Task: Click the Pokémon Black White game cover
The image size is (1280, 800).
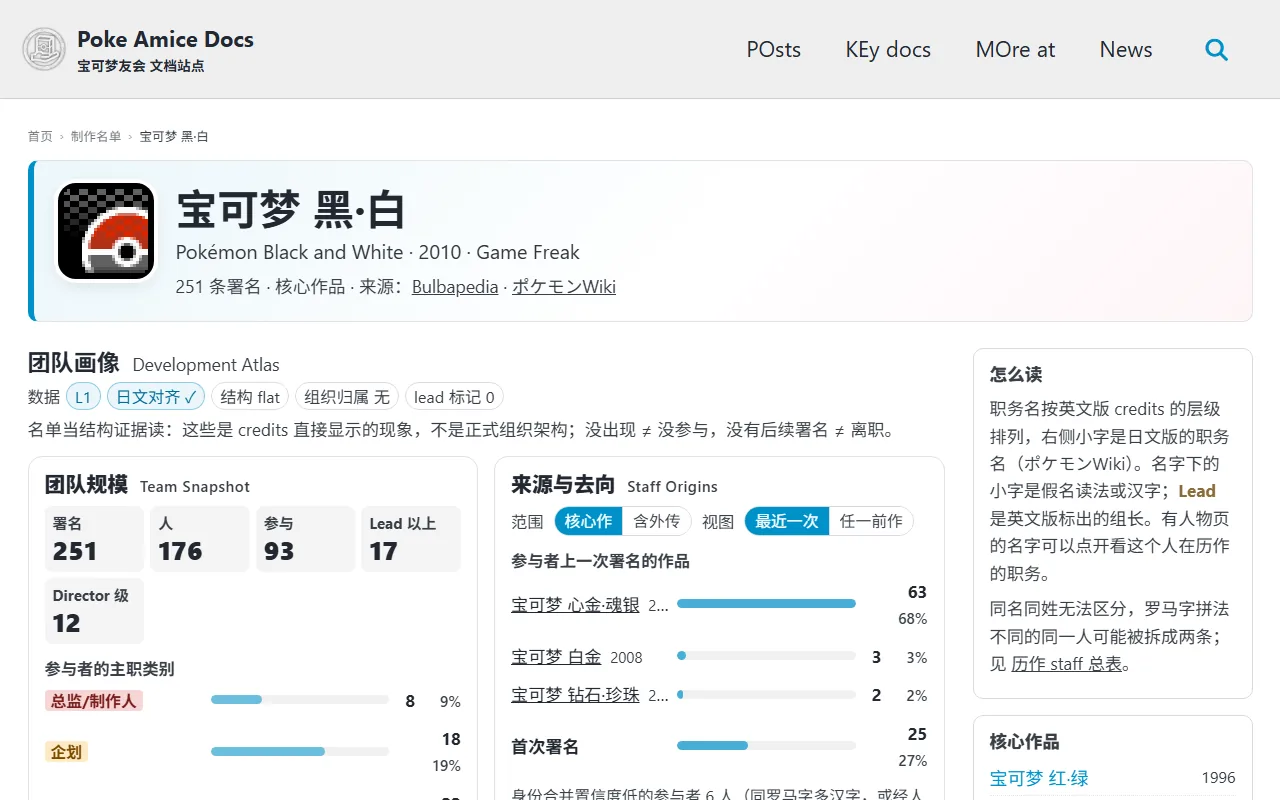Action: (106, 231)
